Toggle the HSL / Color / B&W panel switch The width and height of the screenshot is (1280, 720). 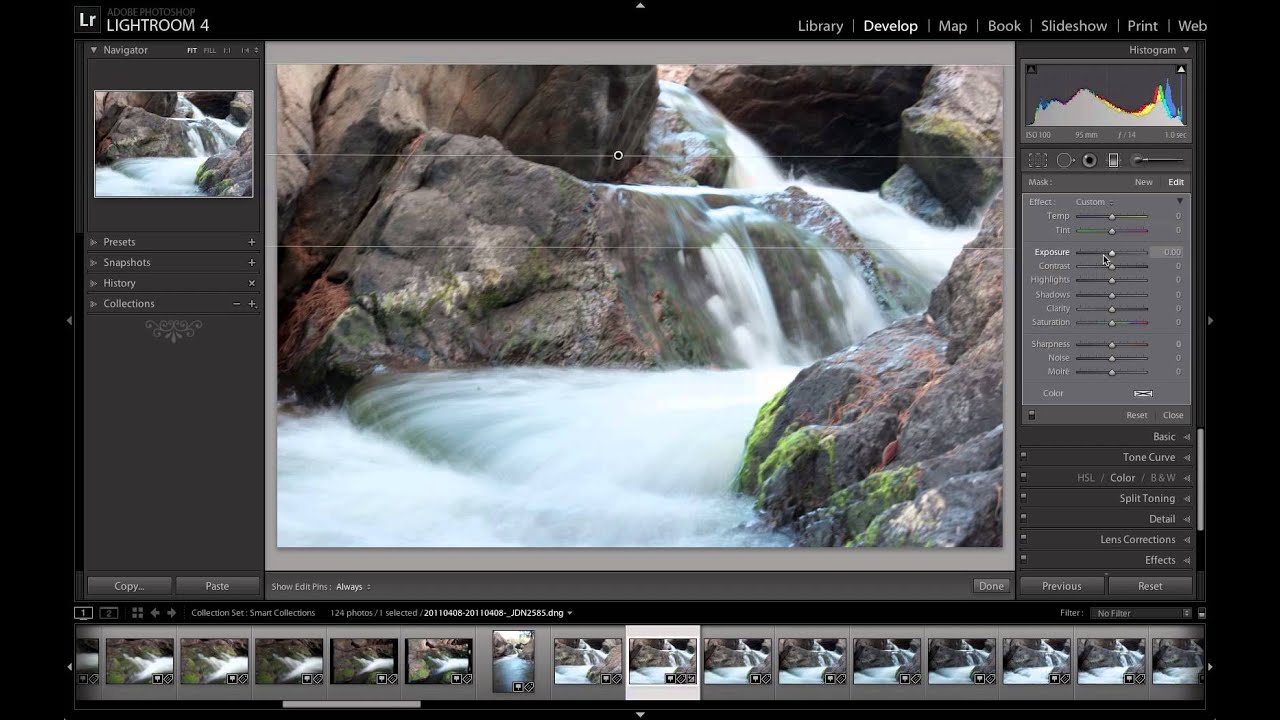pos(1023,478)
